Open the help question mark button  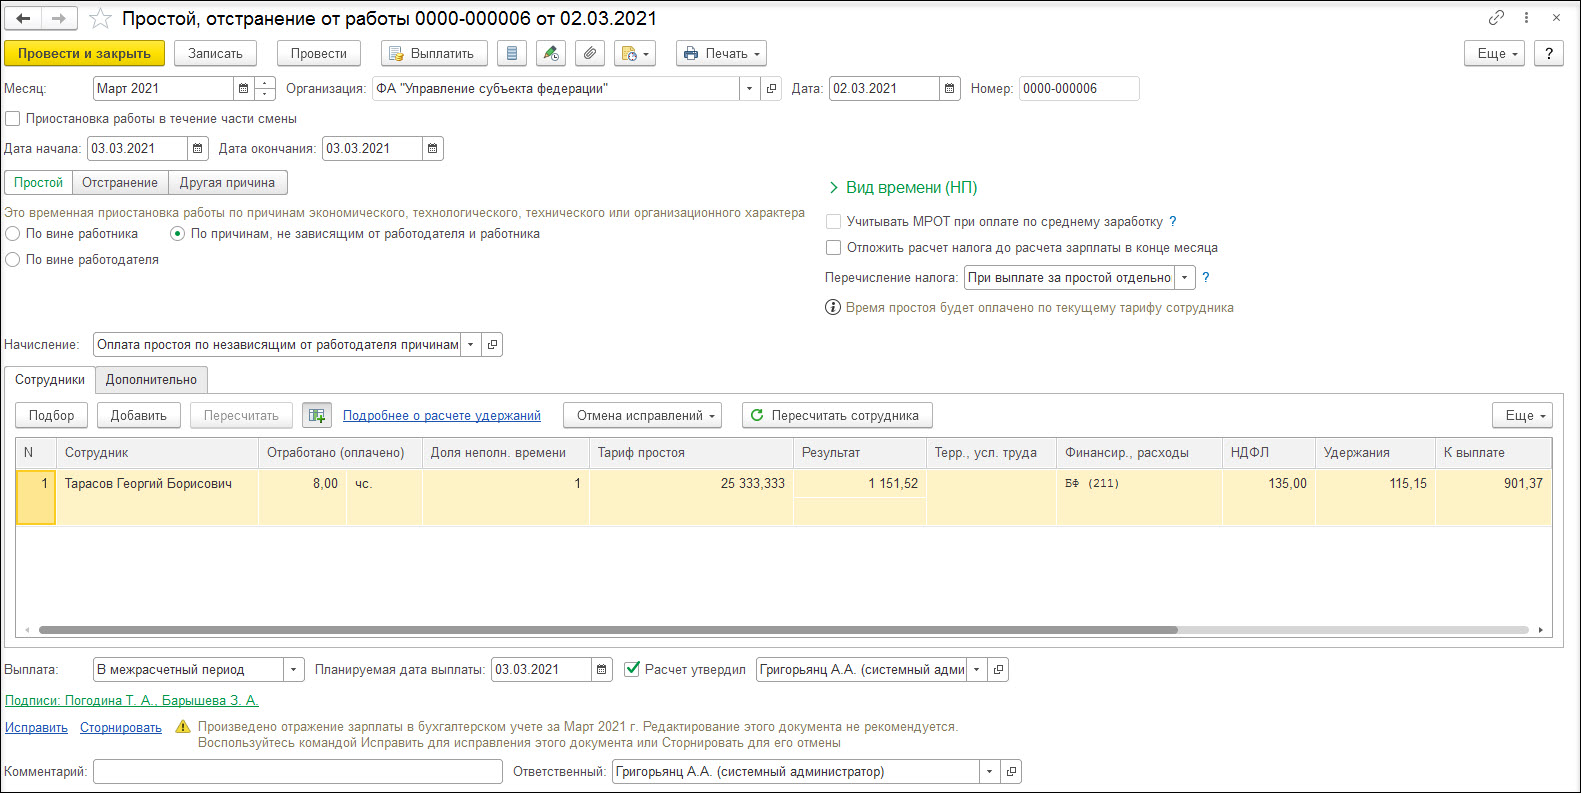(1549, 54)
